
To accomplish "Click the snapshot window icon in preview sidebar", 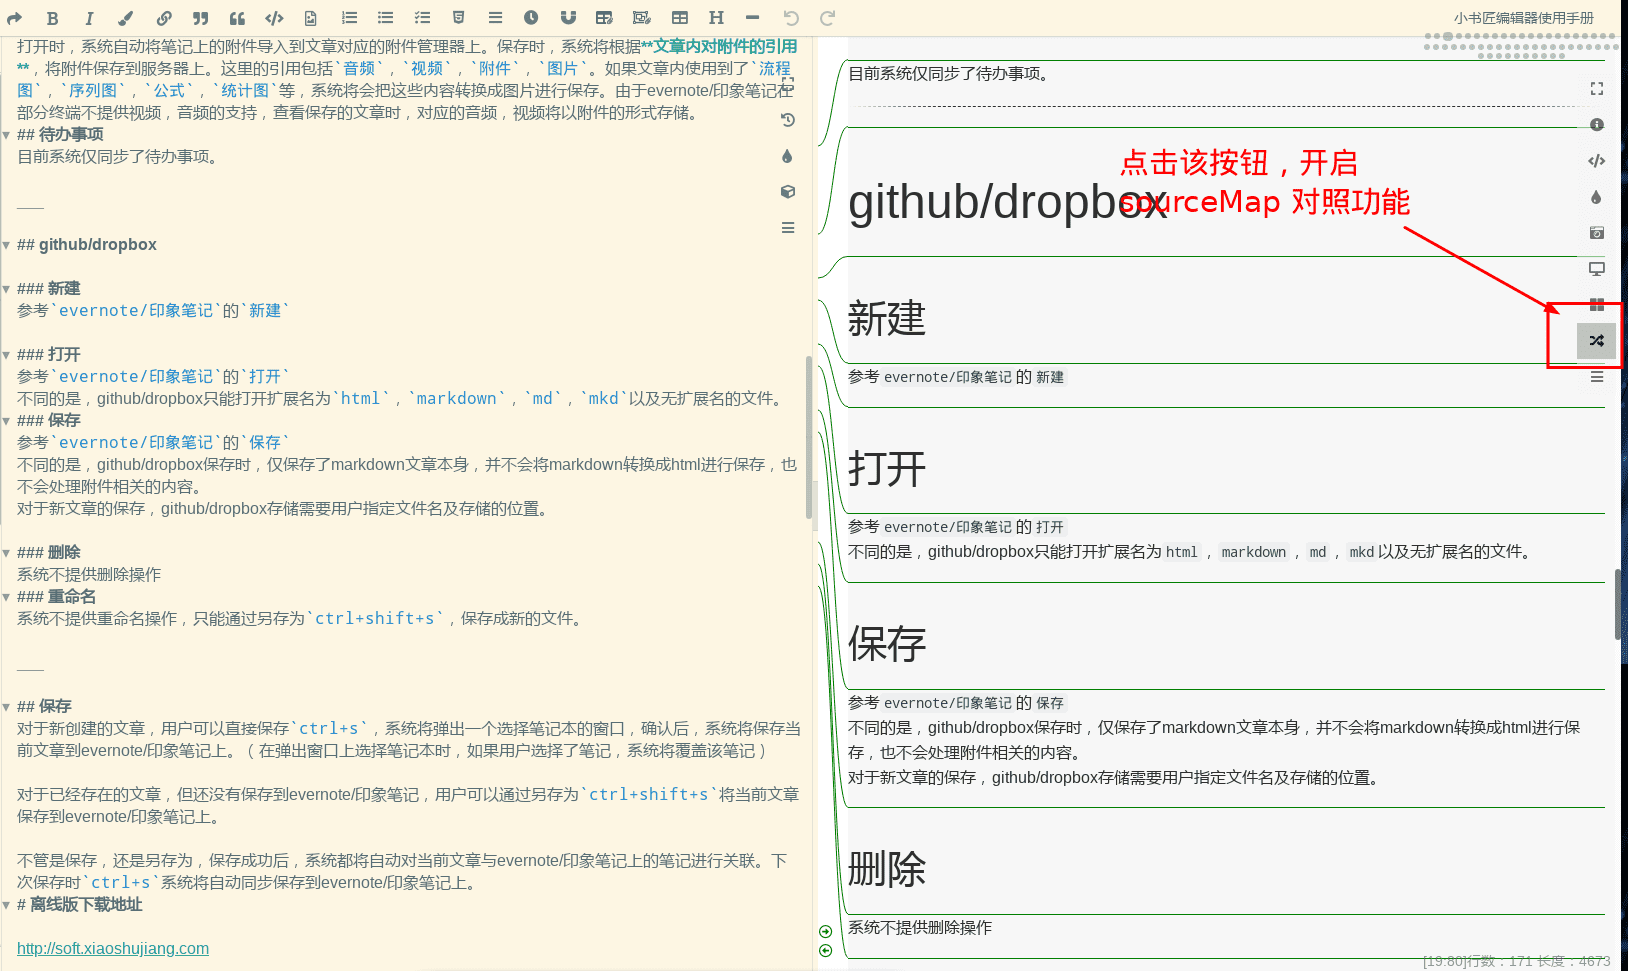I will click(1597, 233).
